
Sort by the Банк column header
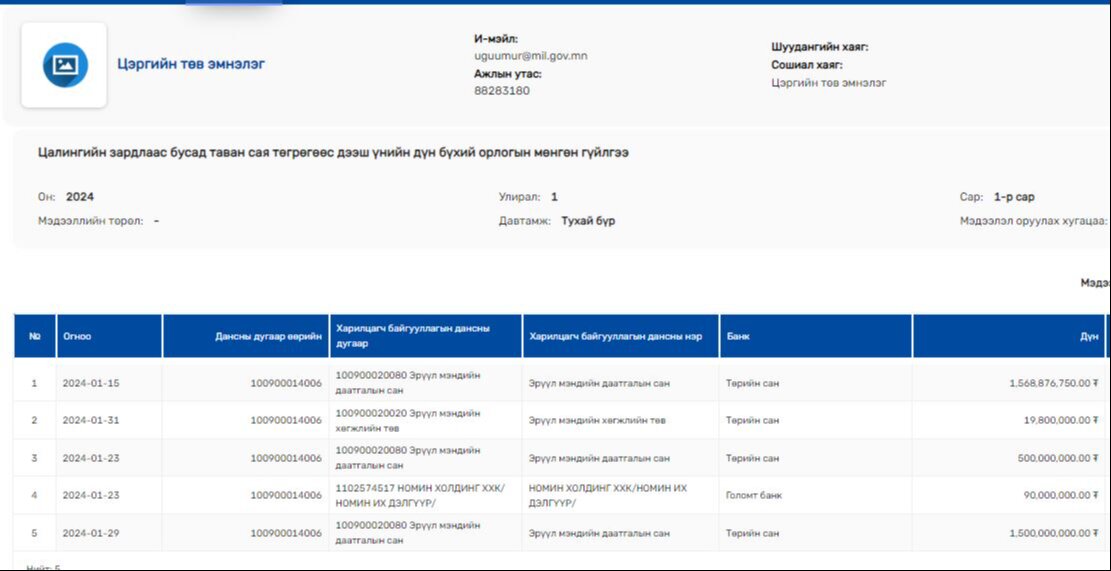pyautogui.click(x=739, y=336)
